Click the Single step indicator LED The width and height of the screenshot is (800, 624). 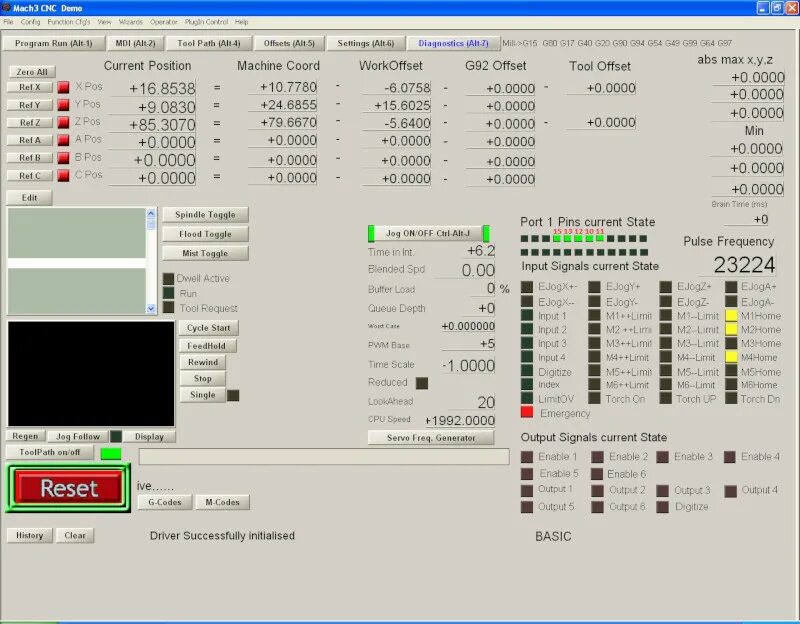233,395
